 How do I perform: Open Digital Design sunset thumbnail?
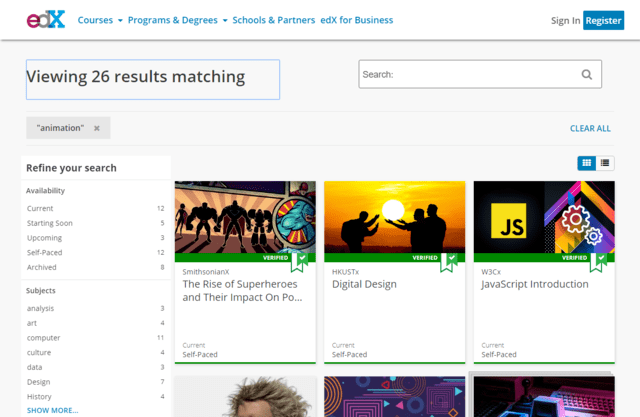[x=395, y=217]
